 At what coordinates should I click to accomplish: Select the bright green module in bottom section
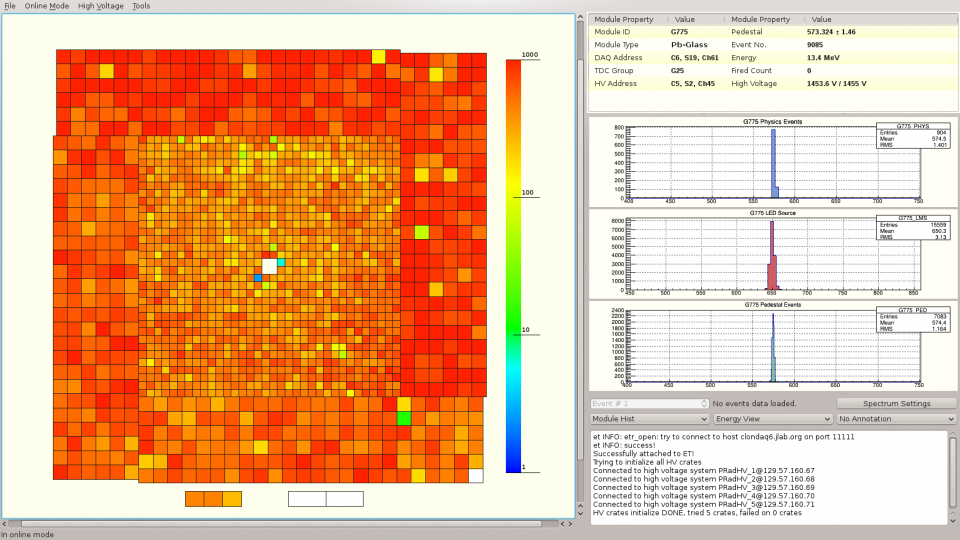404,418
